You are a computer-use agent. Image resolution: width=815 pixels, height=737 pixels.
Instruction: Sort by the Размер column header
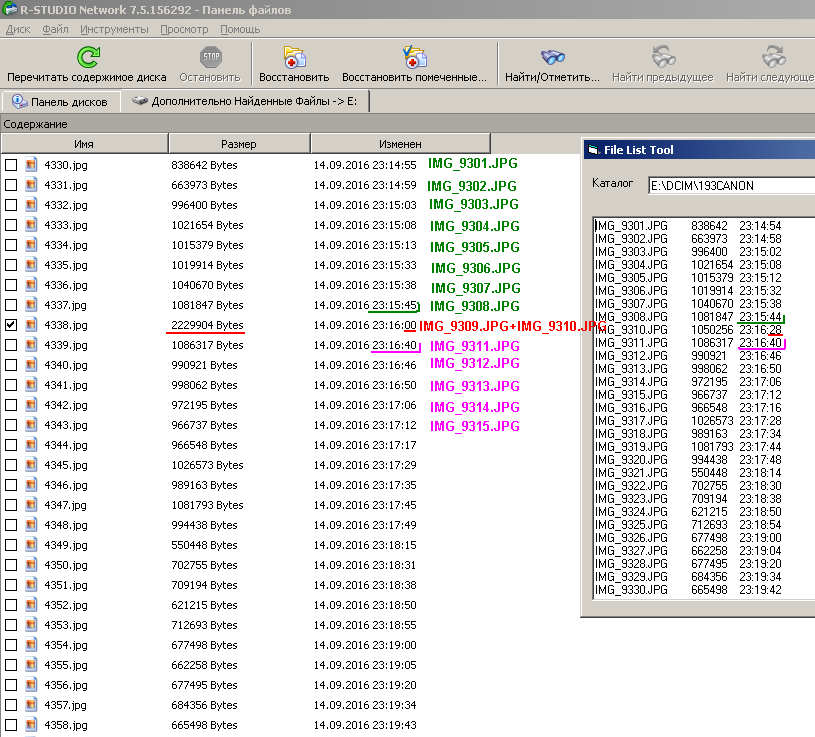pos(239,144)
